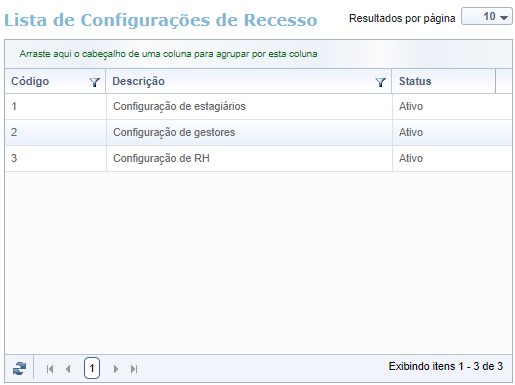
Task: Sort by the Status column header
Action: pyautogui.click(x=415, y=81)
